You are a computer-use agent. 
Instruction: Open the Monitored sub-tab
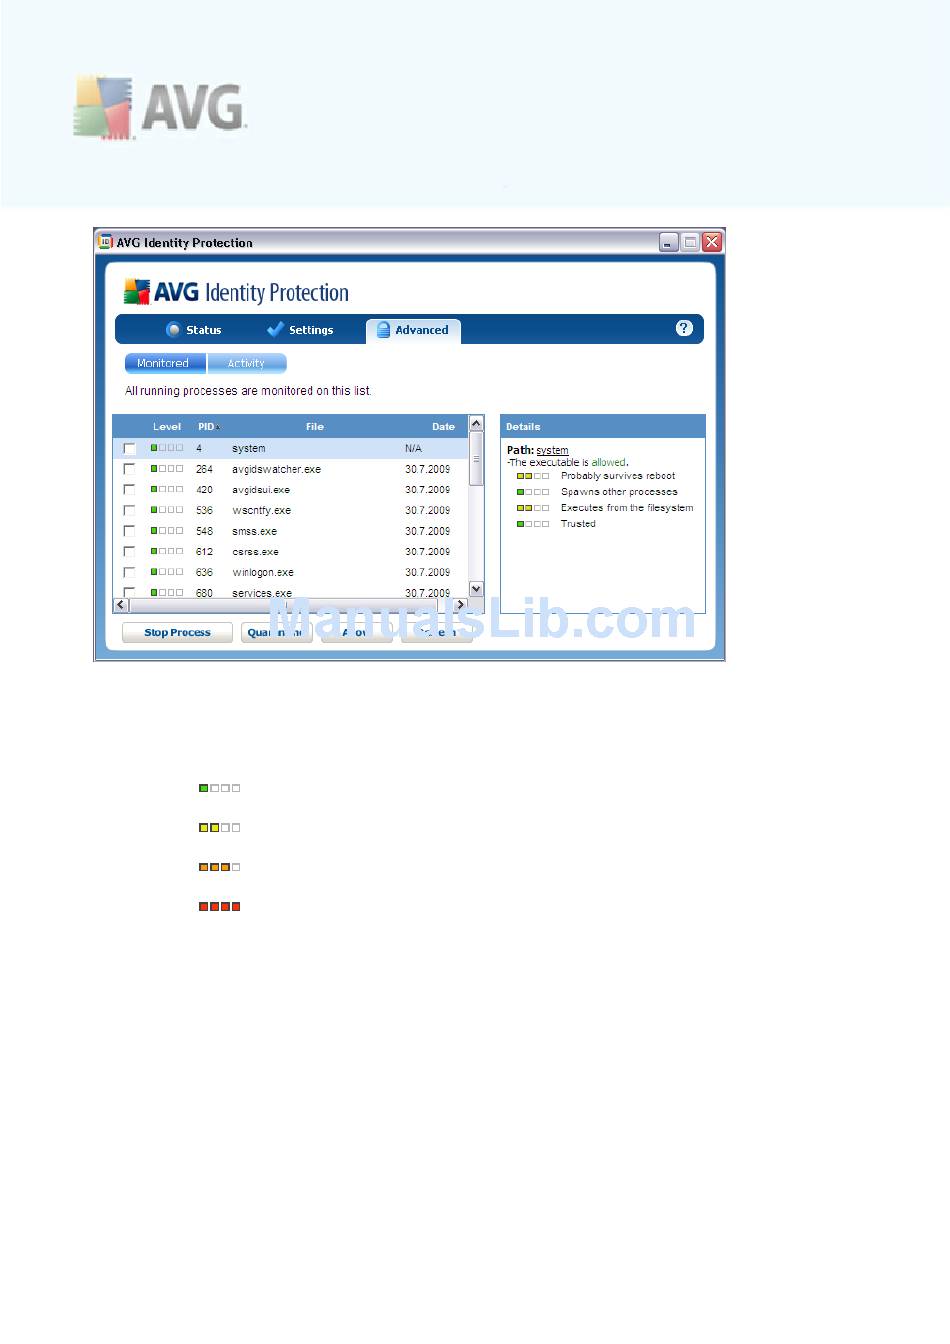pos(164,363)
